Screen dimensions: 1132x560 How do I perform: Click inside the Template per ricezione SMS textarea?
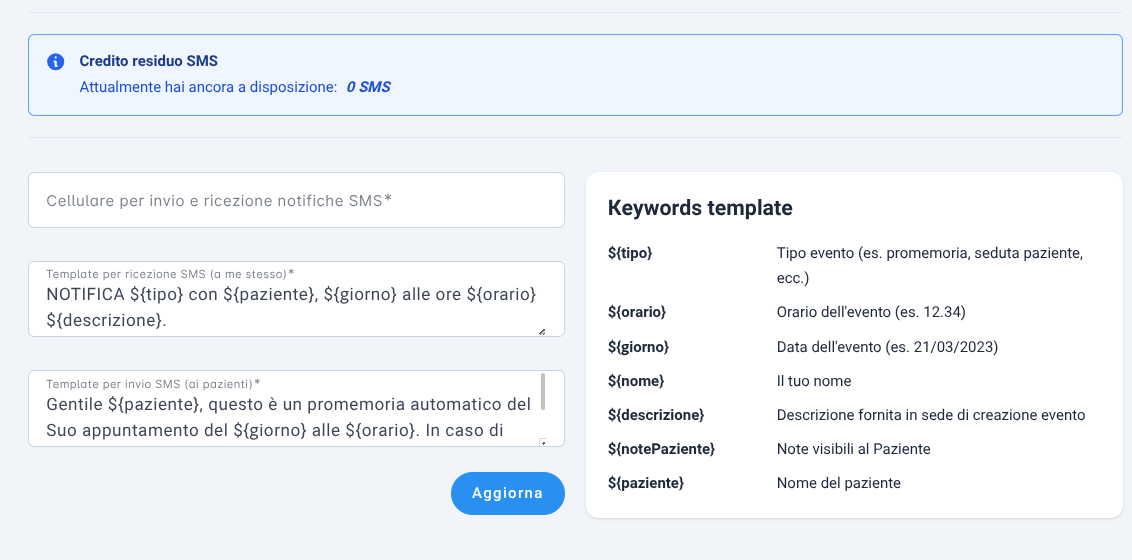(x=296, y=299)
